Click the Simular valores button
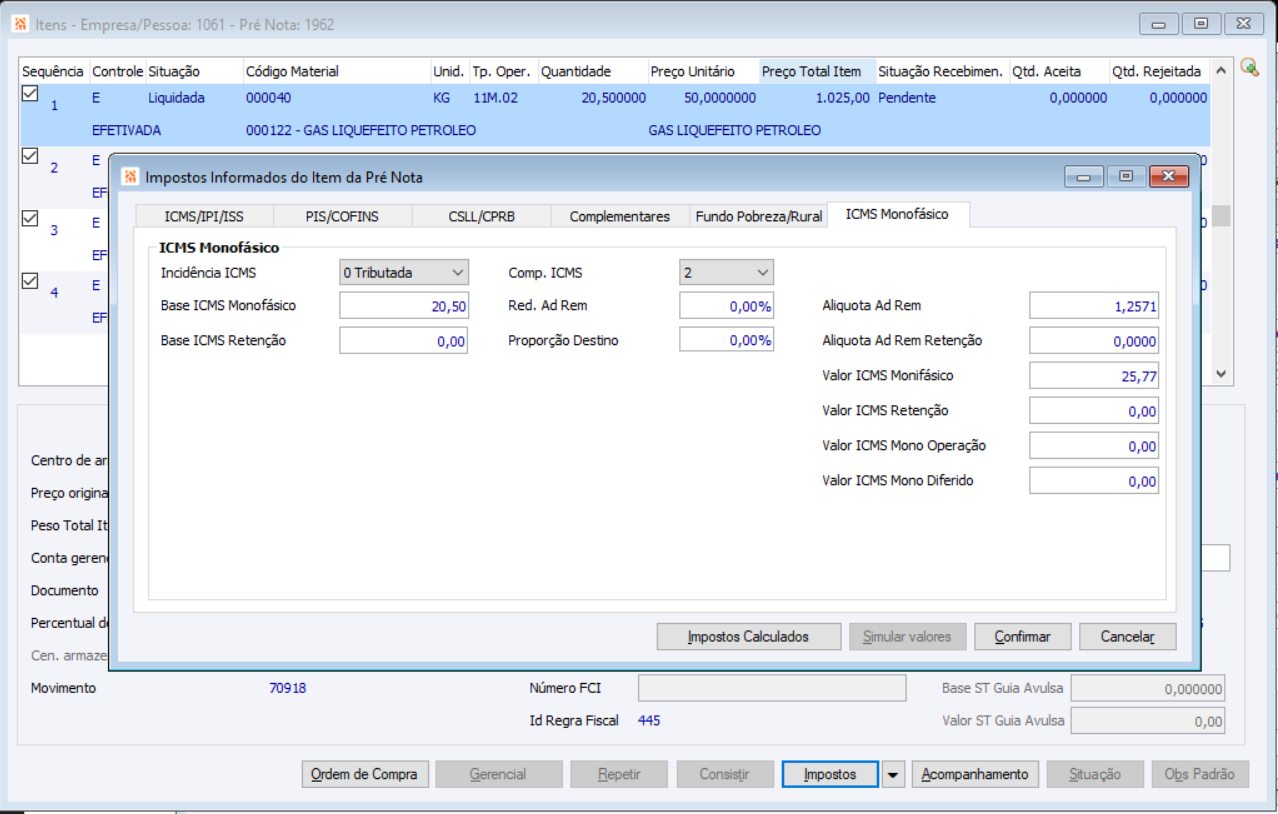 pyautogui.click(x=908, y=636)
